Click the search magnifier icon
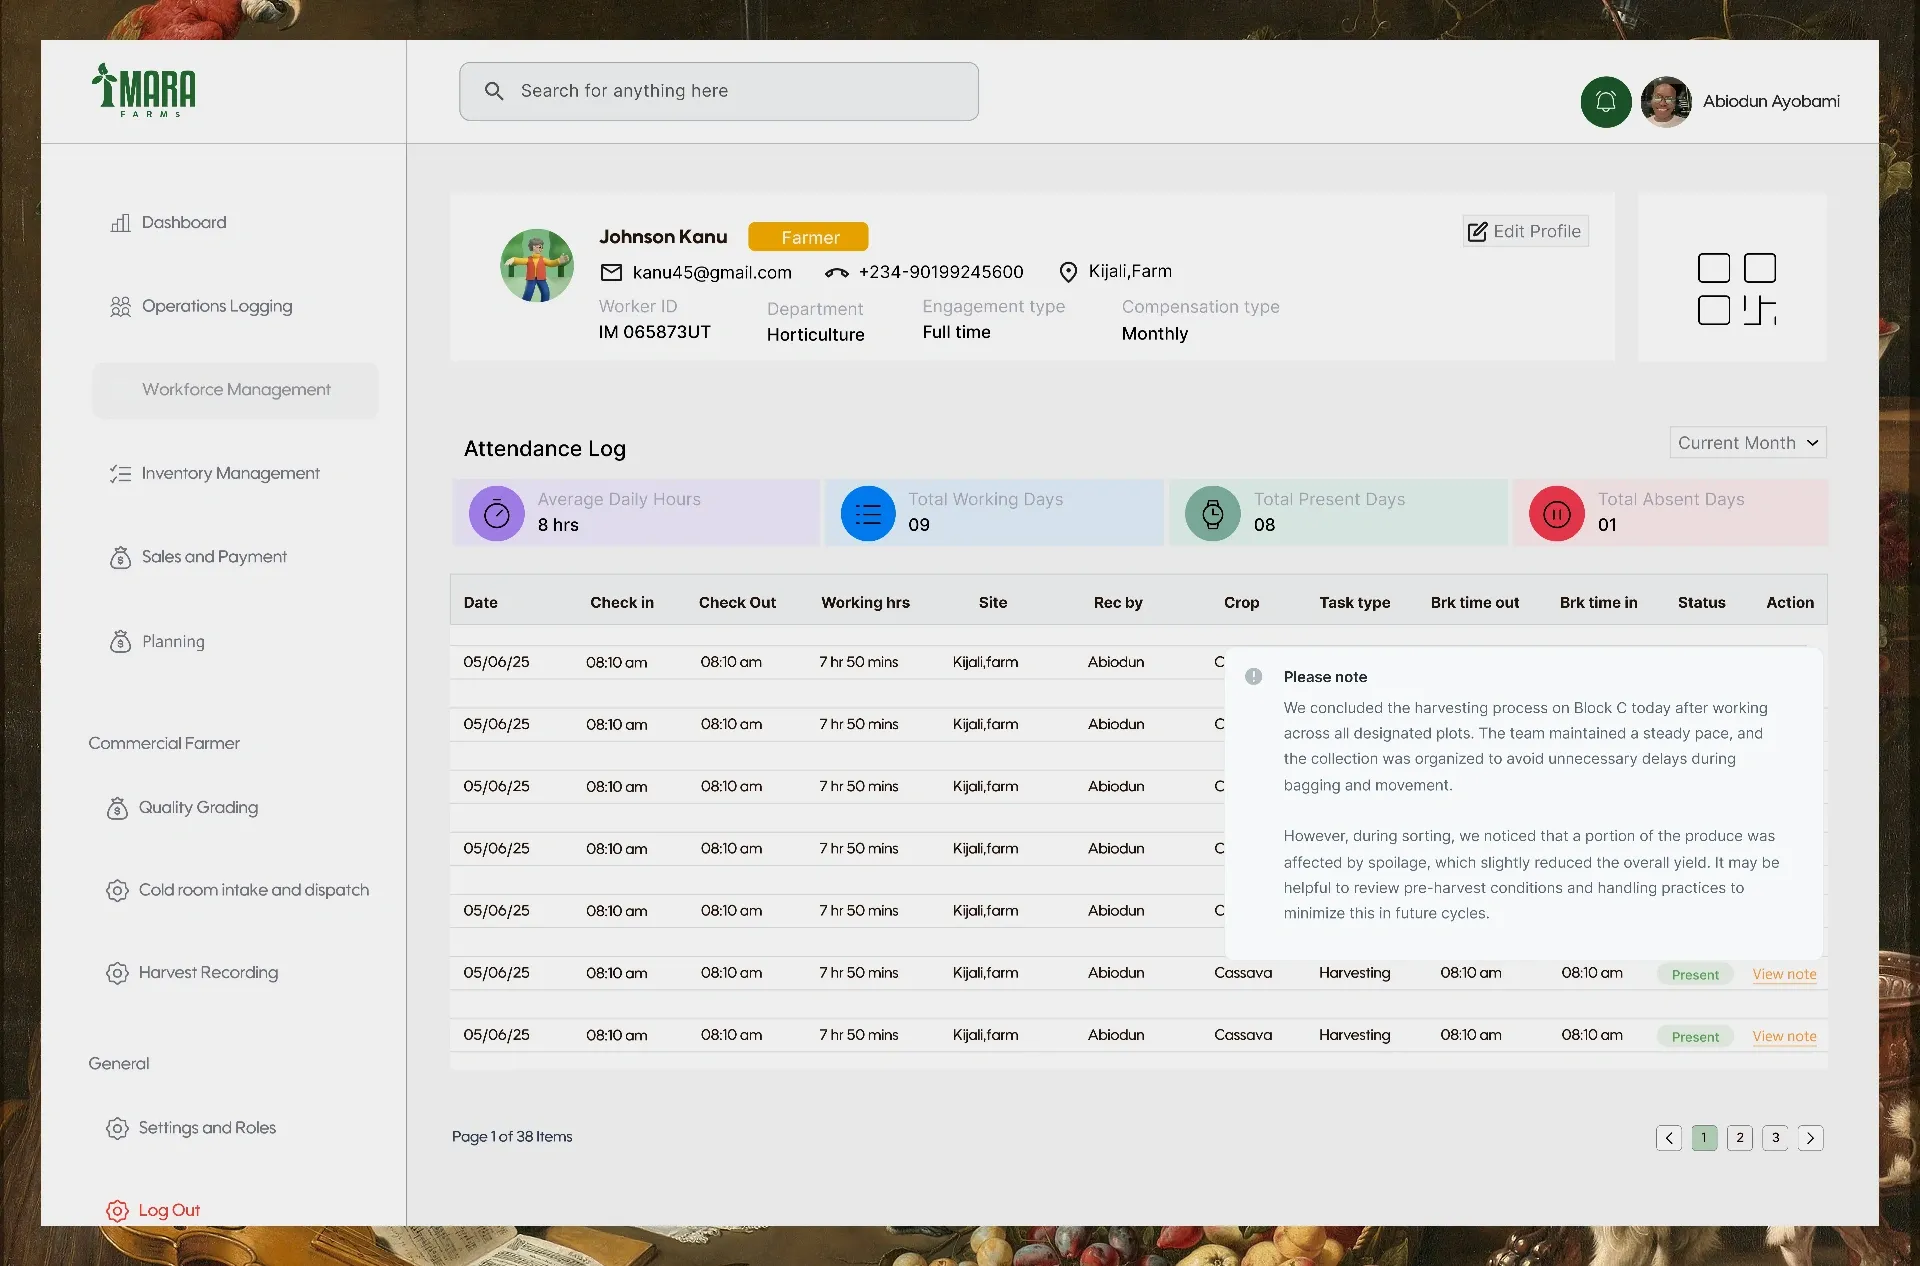The width and height of the screenshot is (1920, 1266). pyautogui.click(x=494, y=91)
